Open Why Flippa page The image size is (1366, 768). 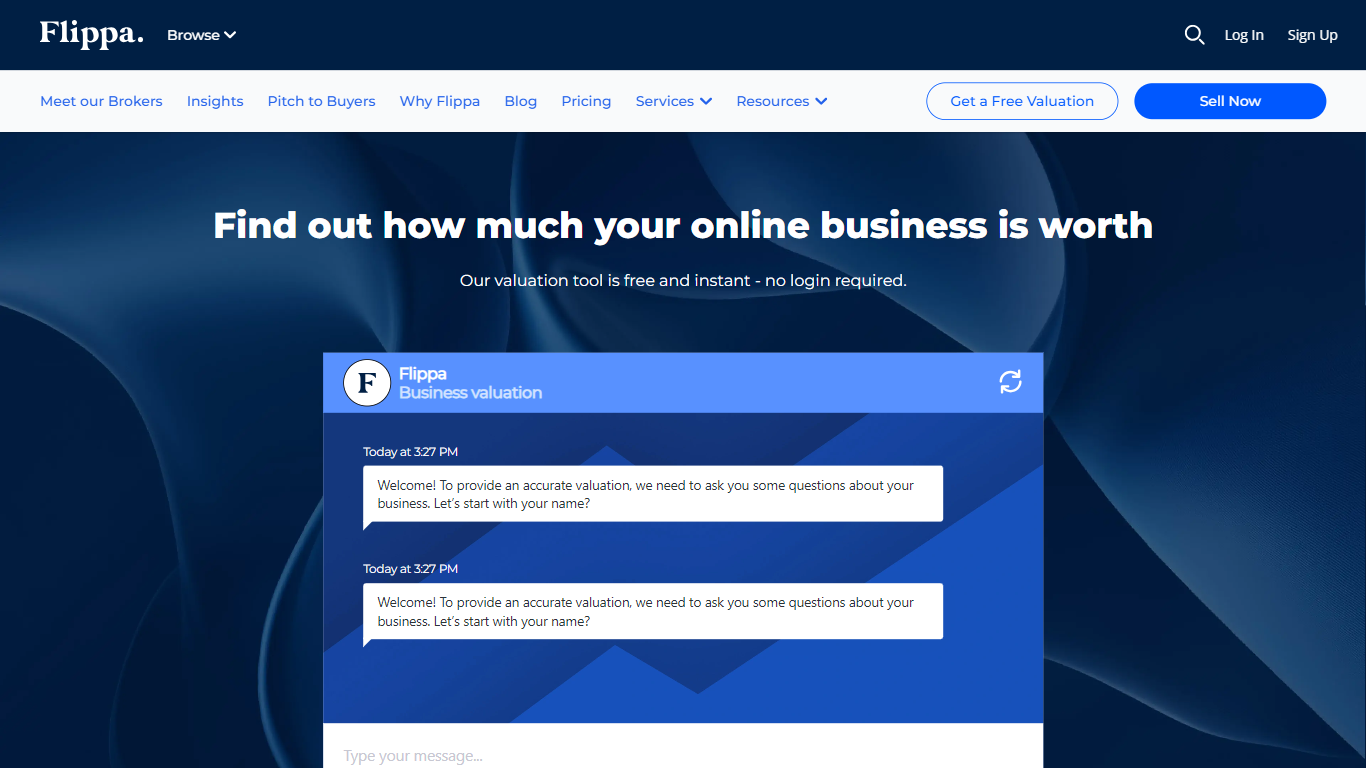click(440, 101)
